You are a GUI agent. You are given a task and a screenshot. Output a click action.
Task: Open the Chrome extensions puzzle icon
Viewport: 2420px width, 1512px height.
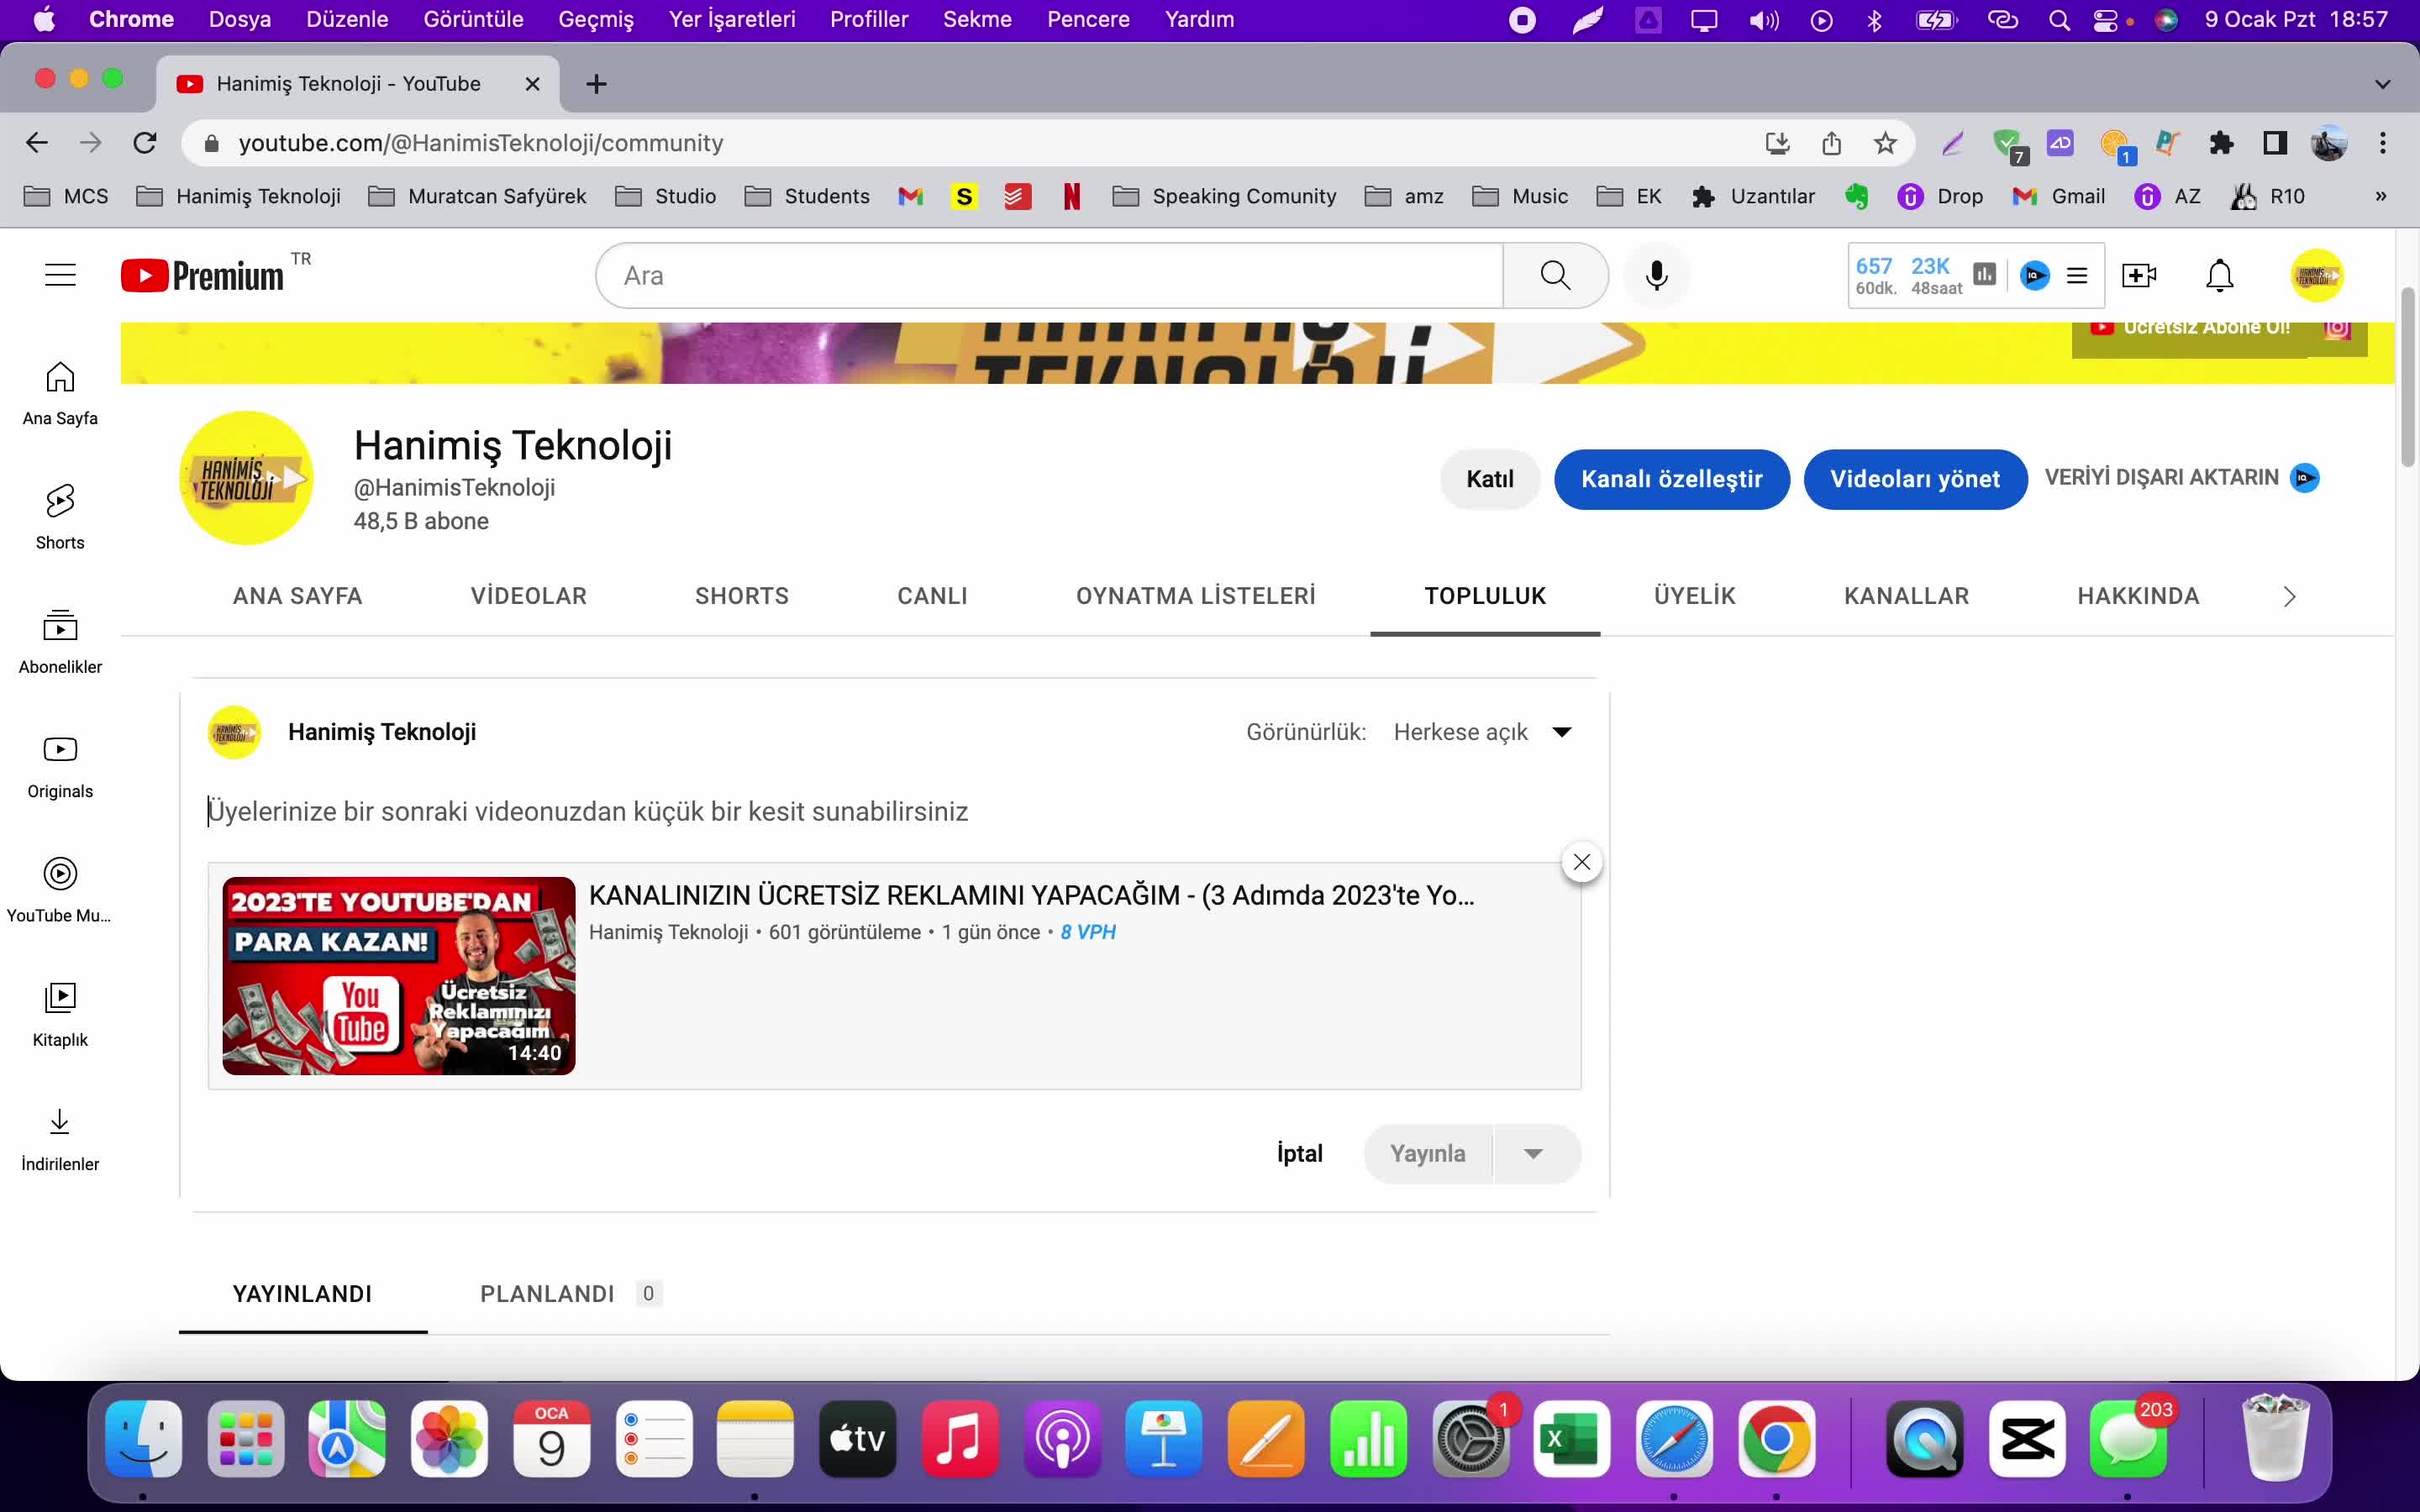pos(2221,143)
